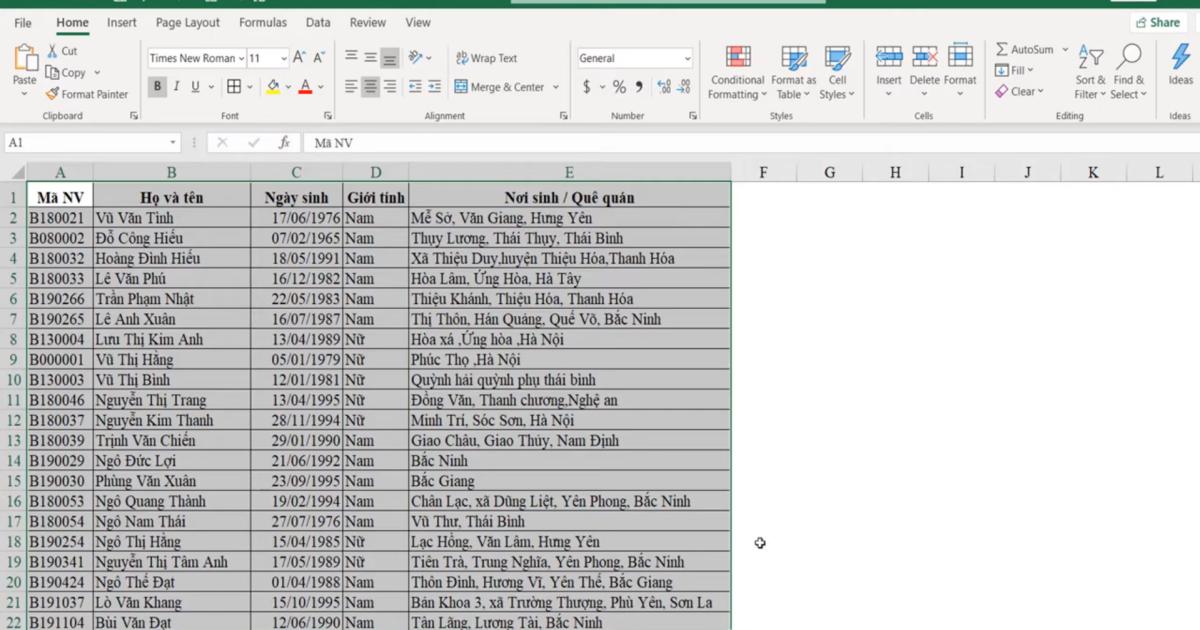Open the Times New Roman font dropdown
Screen dimensions: 1200x630
click(242, 58)
